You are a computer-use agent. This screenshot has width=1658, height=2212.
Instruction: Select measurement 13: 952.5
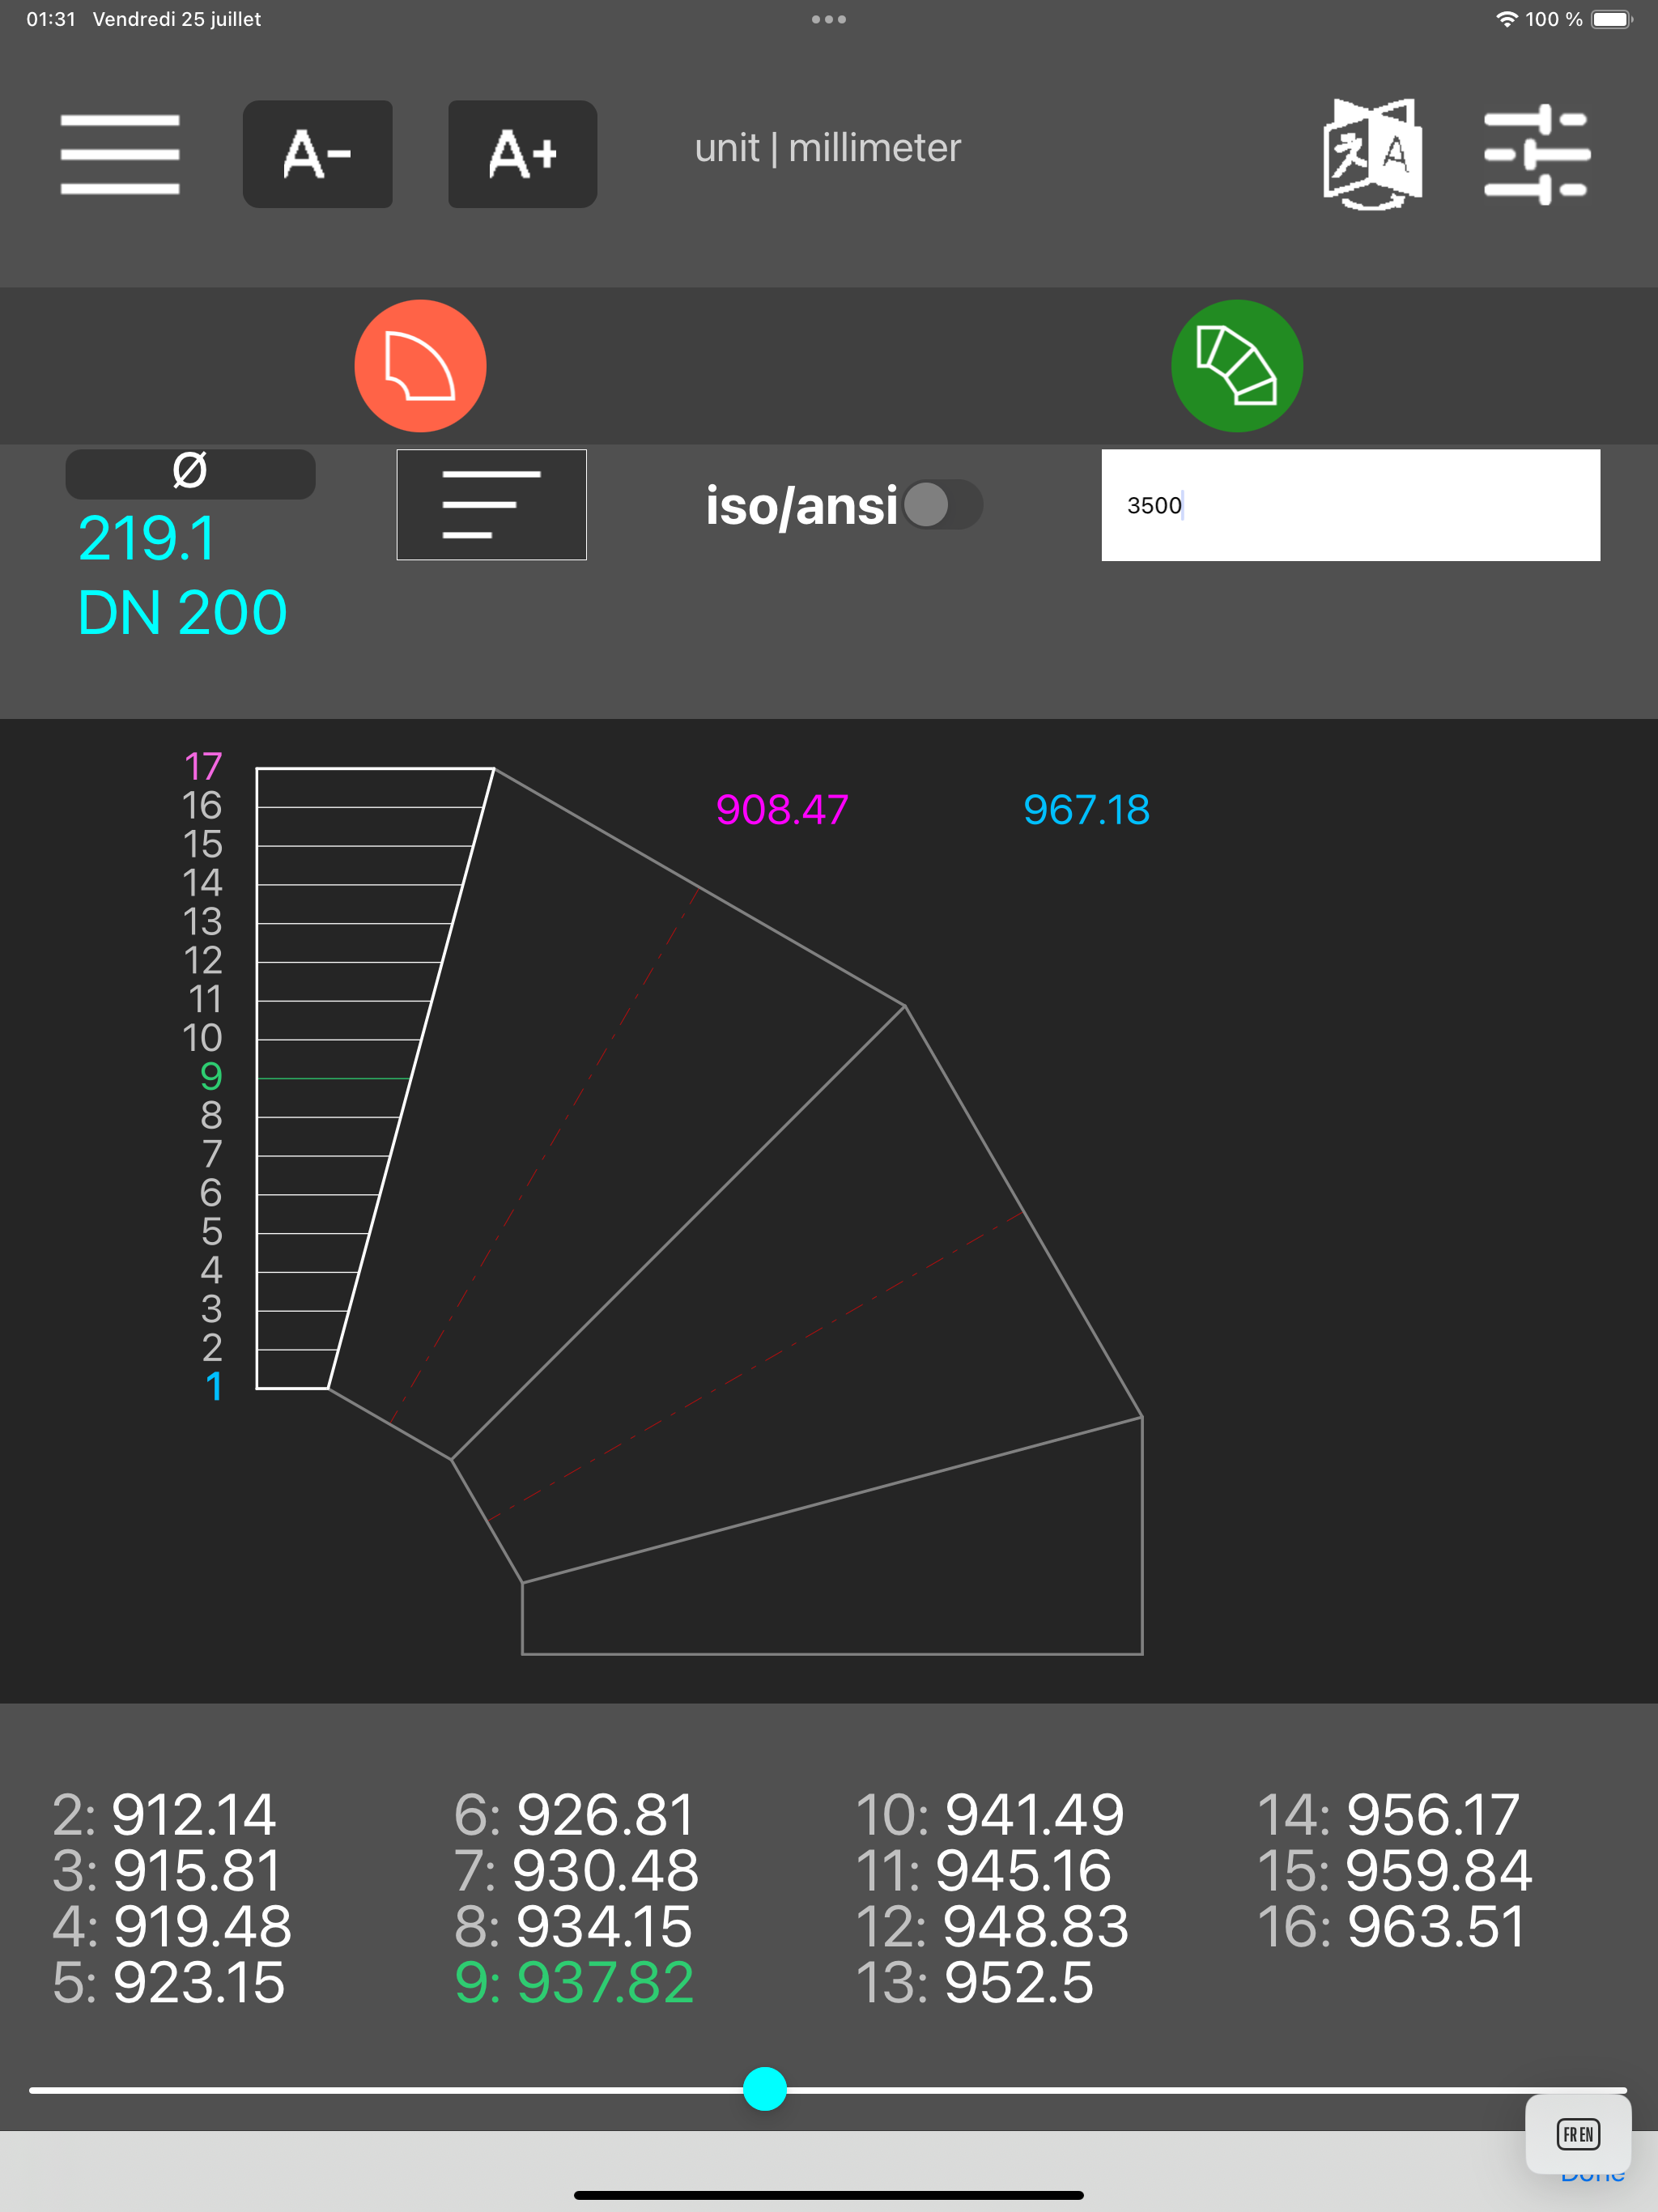(975, 1982)
